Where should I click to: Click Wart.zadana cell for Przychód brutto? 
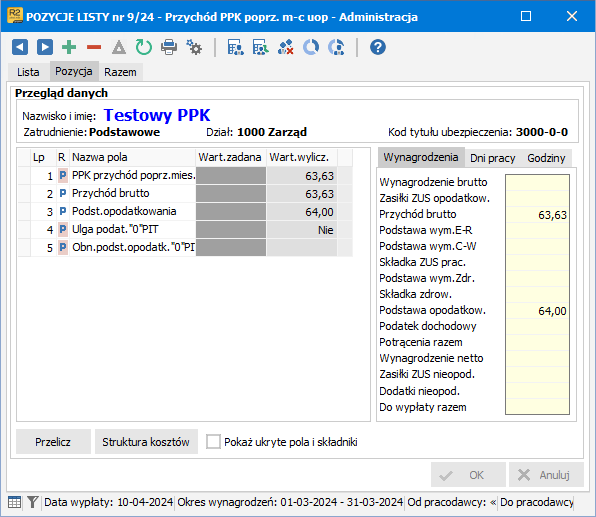[x=231, y=193]
